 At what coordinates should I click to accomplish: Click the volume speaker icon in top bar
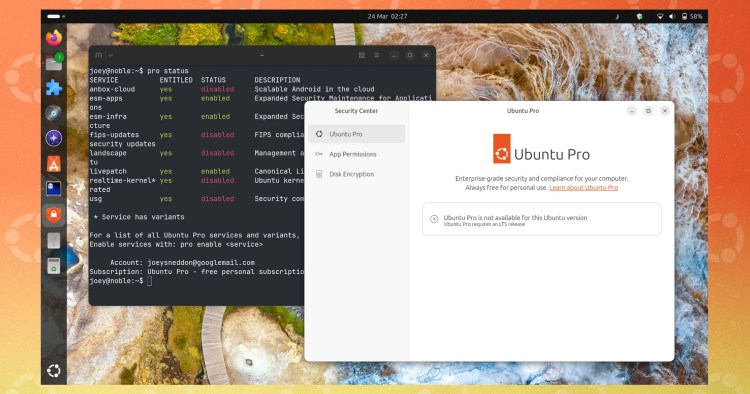coord(672,16)
